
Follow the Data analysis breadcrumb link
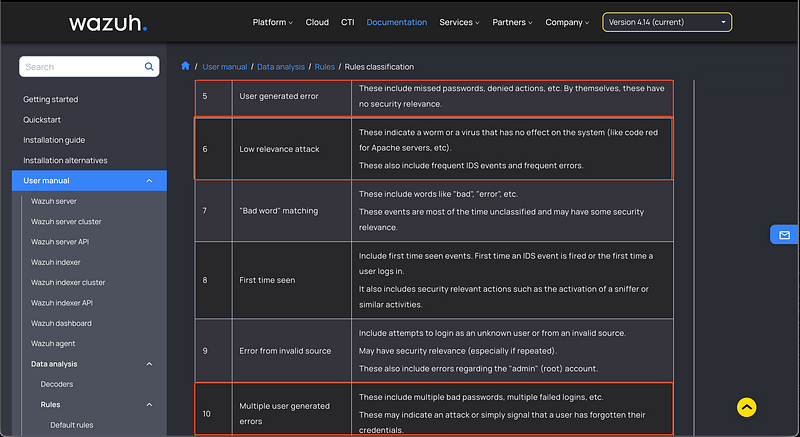pyautogui.click(x=281, y=67)
